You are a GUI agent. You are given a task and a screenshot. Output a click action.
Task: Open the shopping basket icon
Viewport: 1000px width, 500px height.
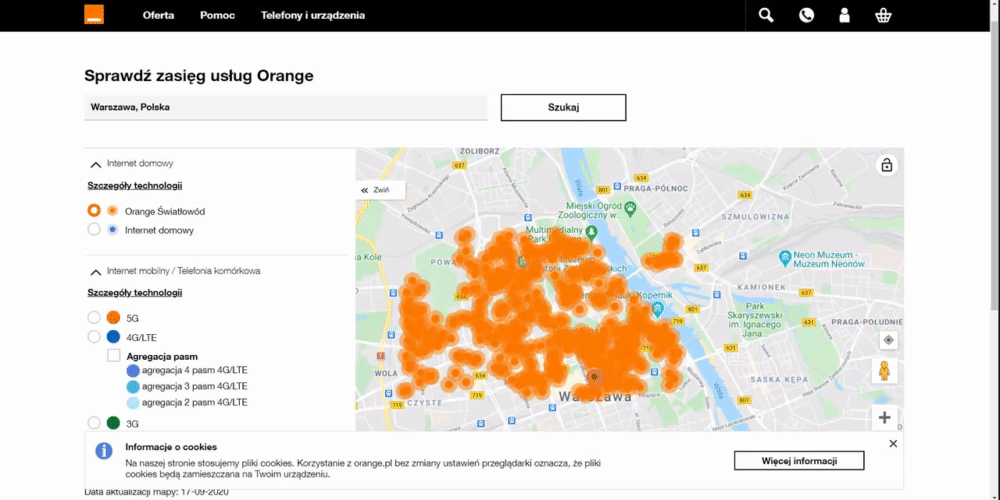tap(883, 15)
